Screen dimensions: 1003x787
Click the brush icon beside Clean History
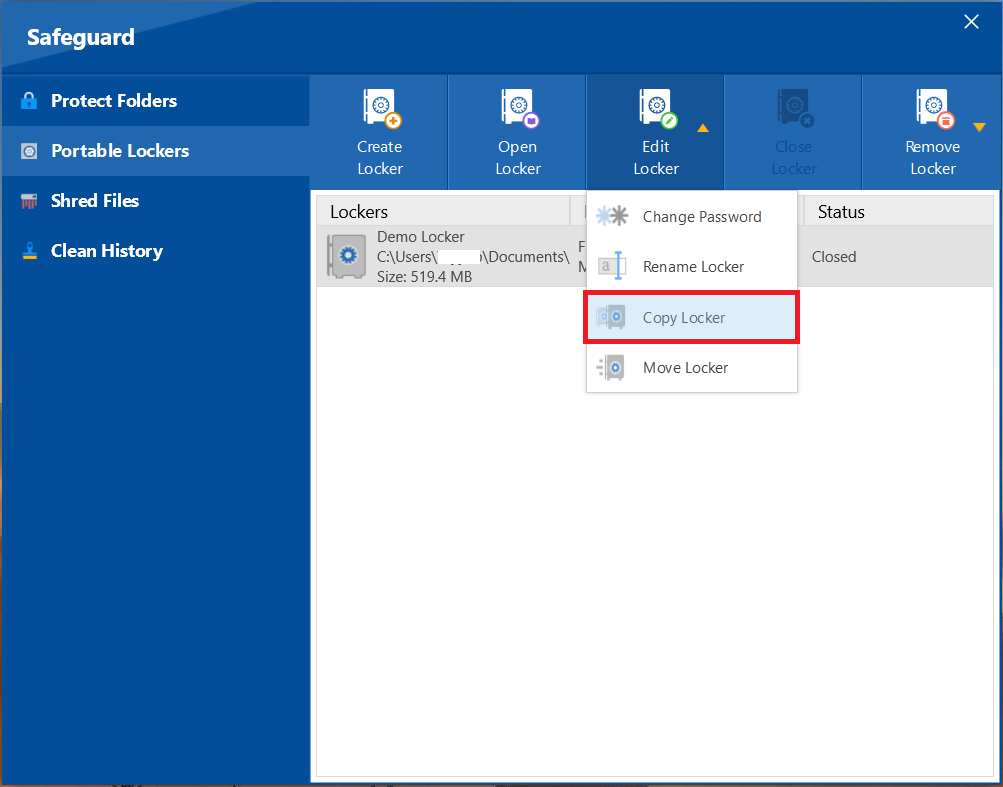coord(29,251)
